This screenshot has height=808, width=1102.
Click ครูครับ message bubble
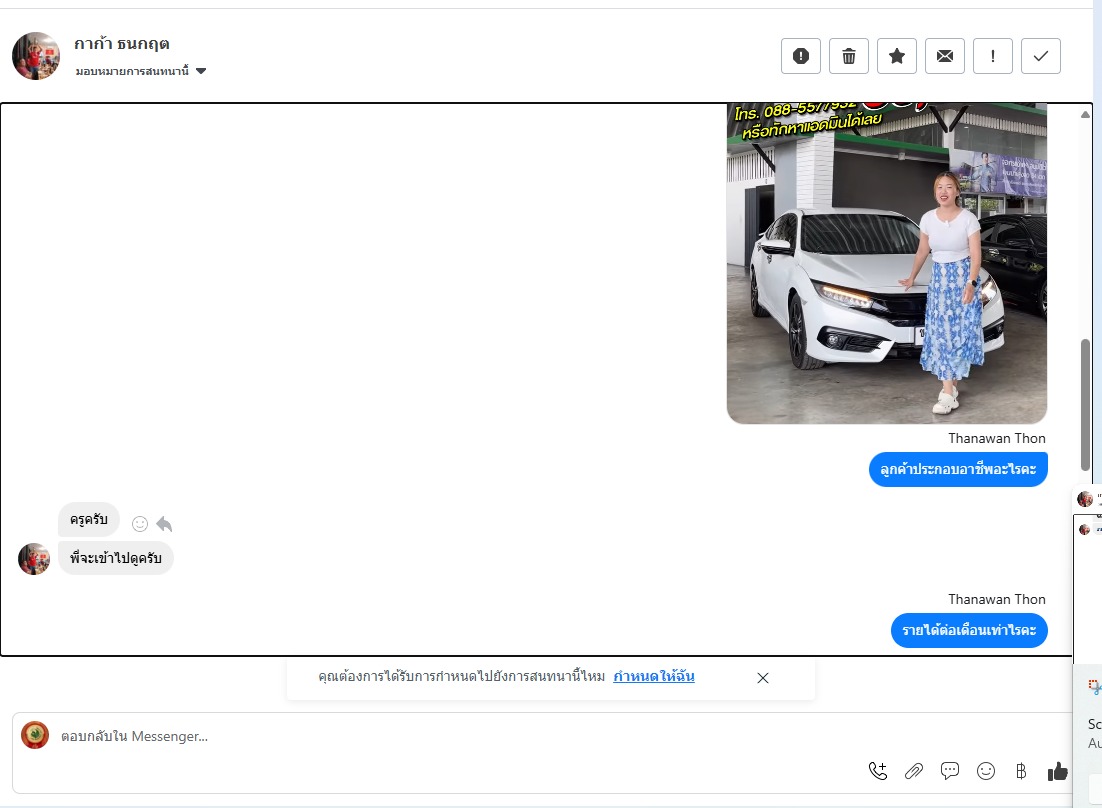tap(89, 520)
